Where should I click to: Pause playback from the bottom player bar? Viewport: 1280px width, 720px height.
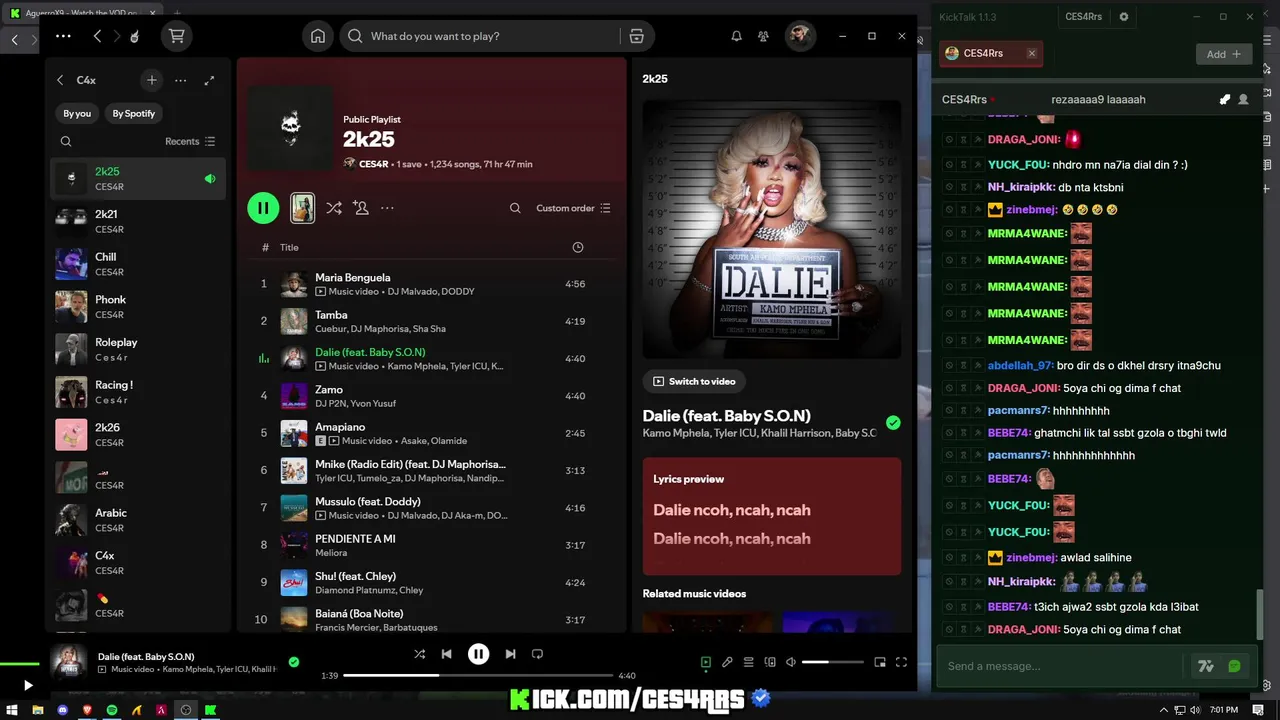pos(478,654)
